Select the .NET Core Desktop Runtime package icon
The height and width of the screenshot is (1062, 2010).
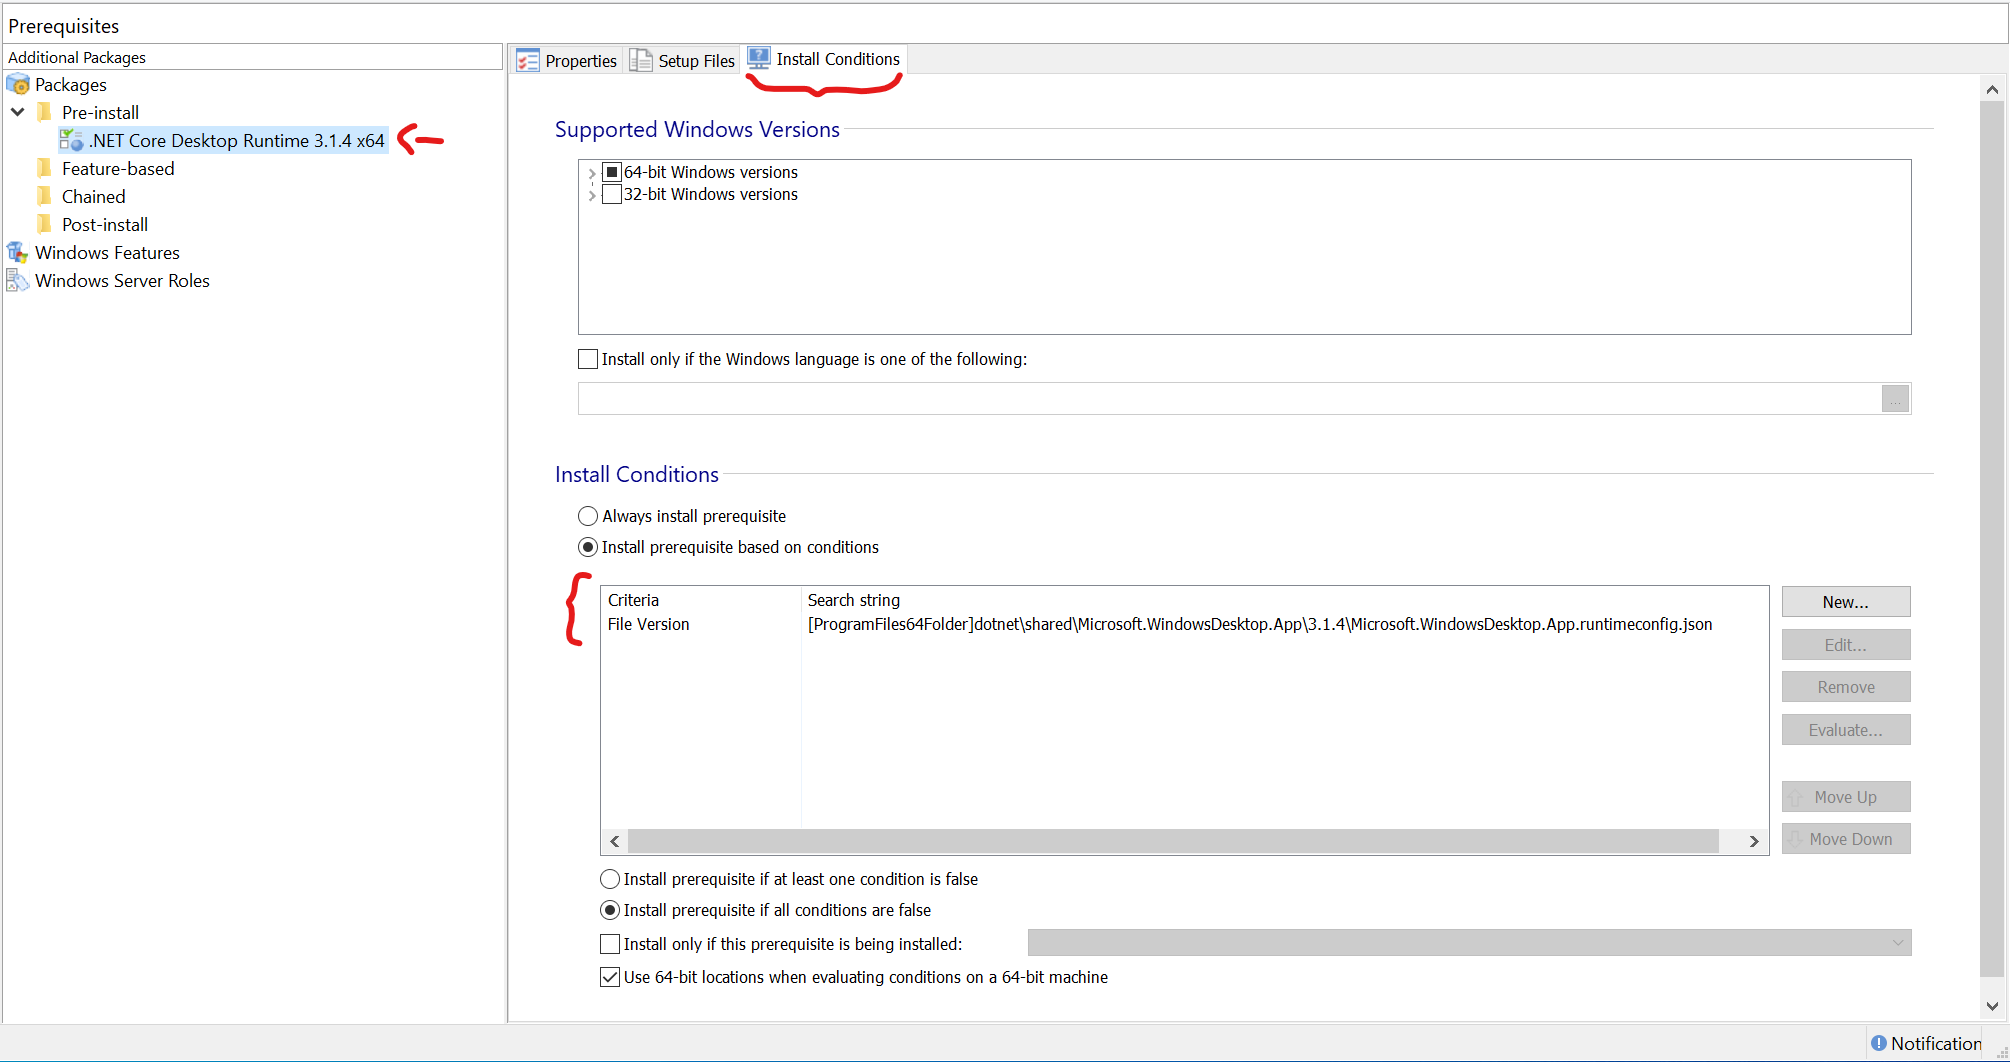point(71,141)
